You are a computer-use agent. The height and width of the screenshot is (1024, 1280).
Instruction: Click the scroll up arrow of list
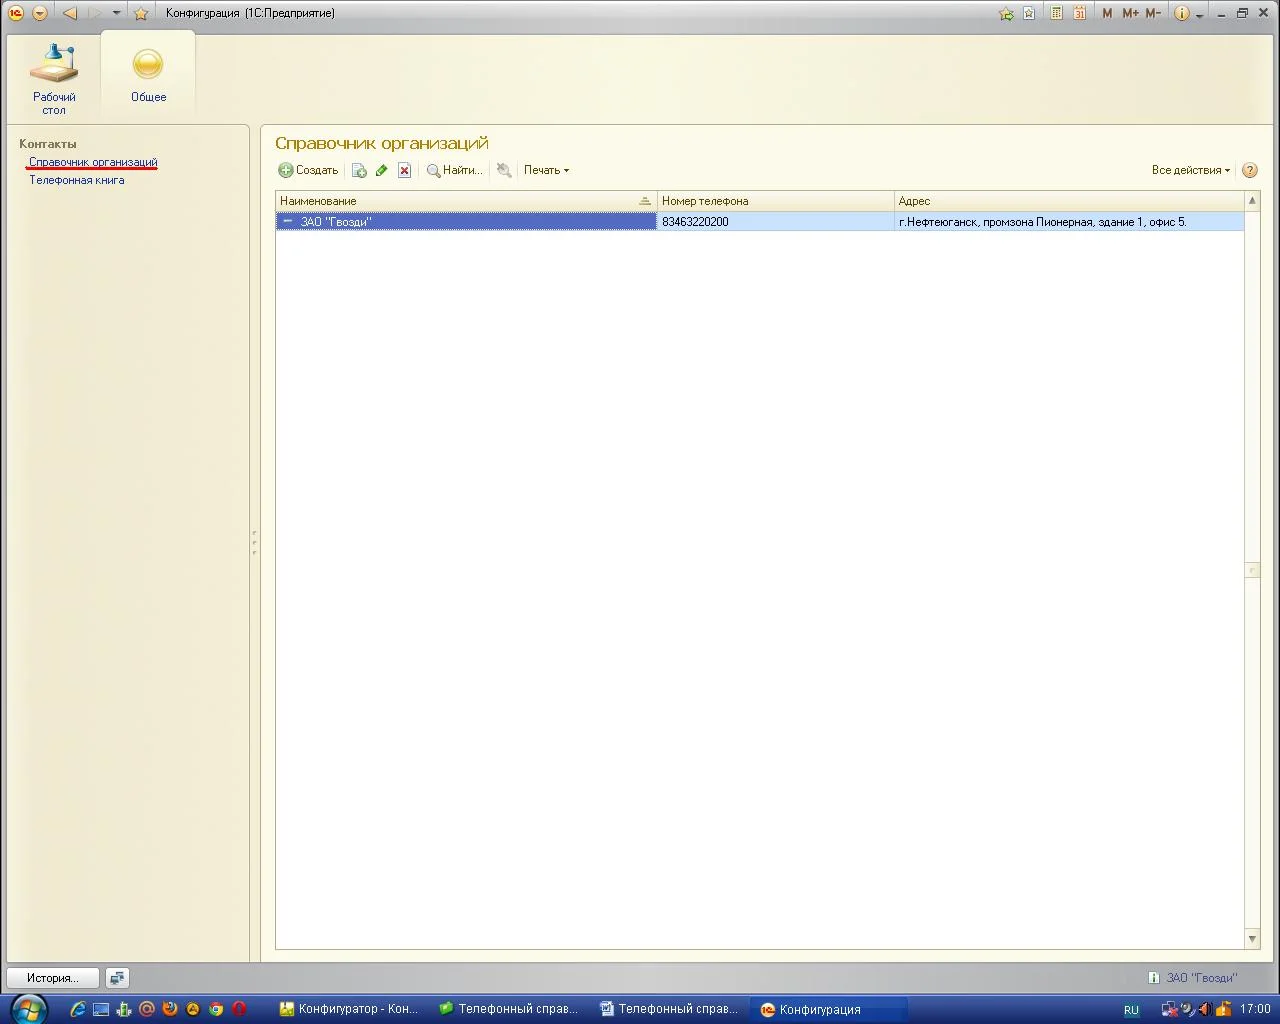[1252, 201]
